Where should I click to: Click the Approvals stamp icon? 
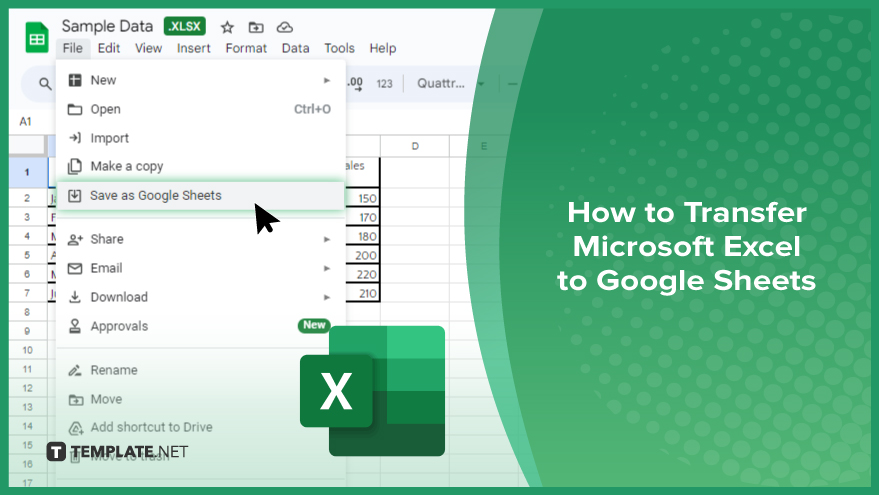(x=75, y=326)
